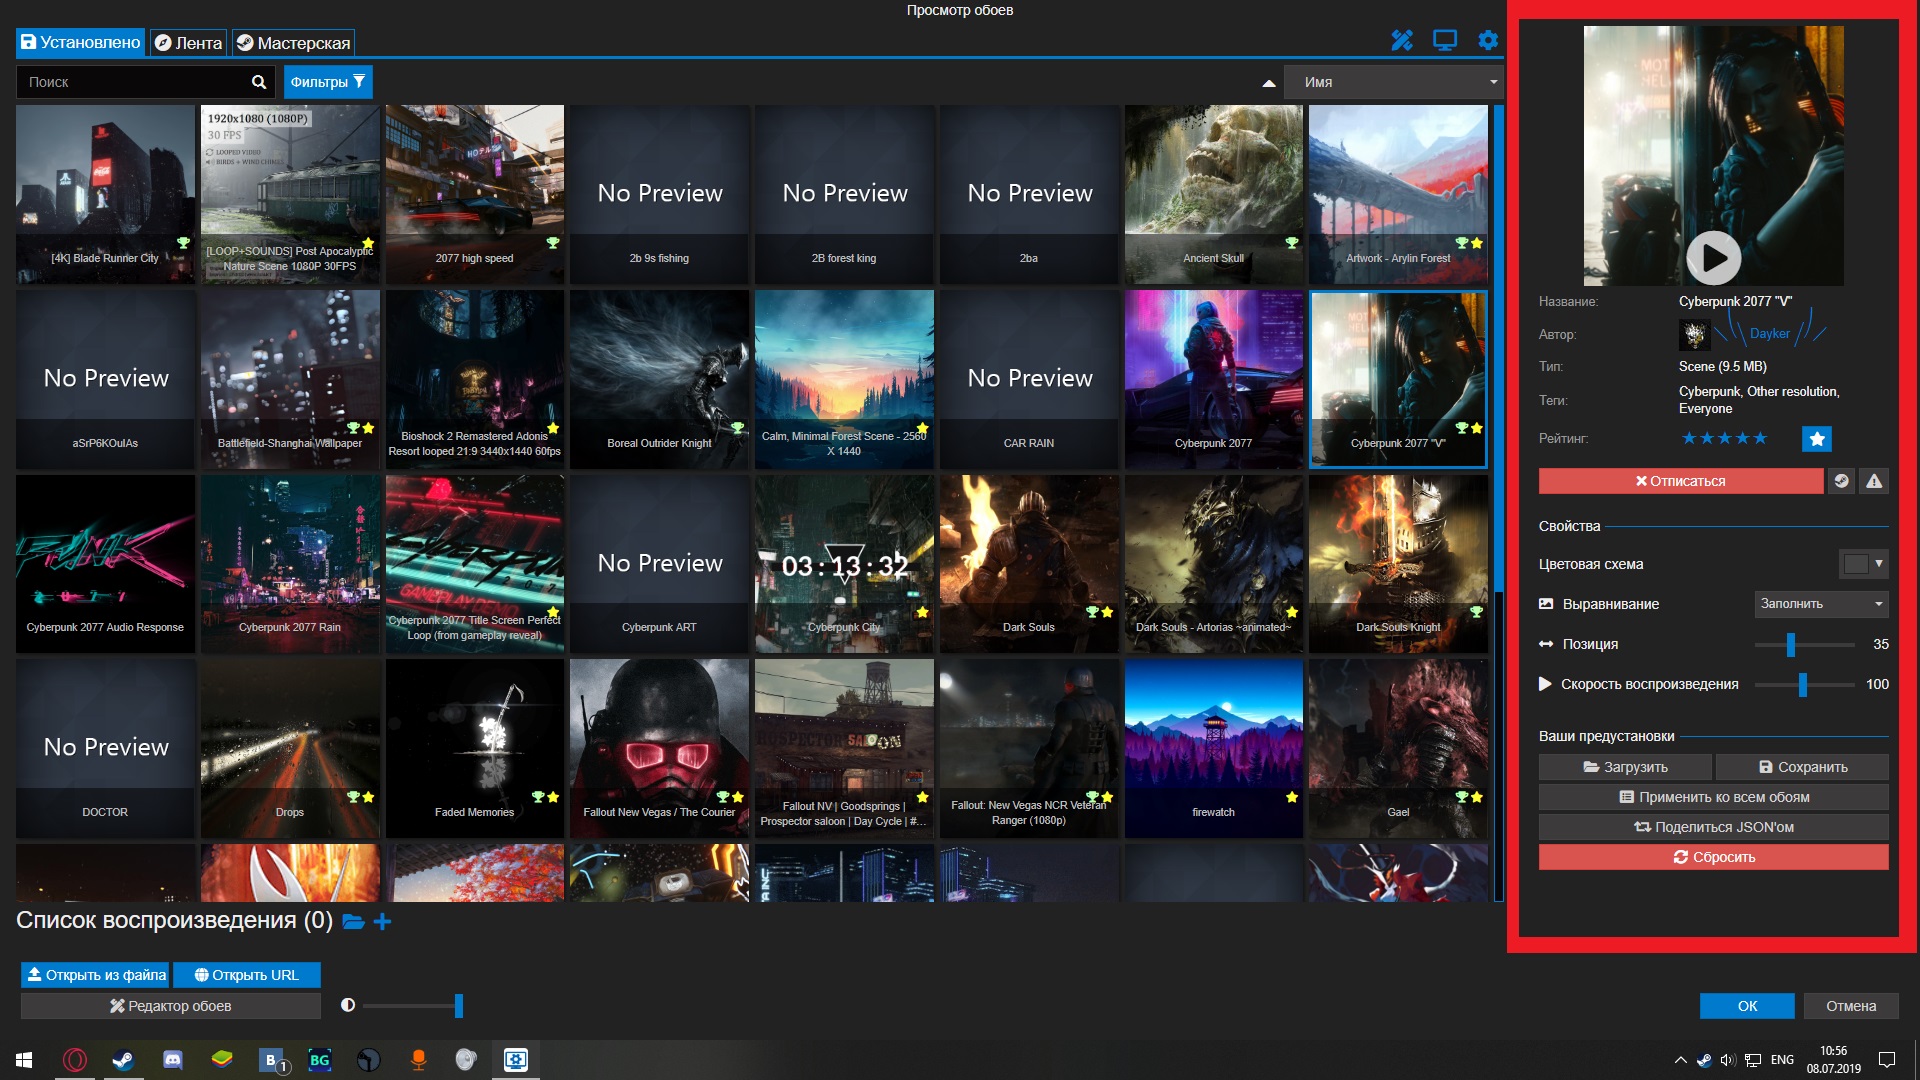This screenshot has height=1080, width=1920.
Task: Open Steam workshop page icon next to Отписаться
Action: [x=1841, y=481]
